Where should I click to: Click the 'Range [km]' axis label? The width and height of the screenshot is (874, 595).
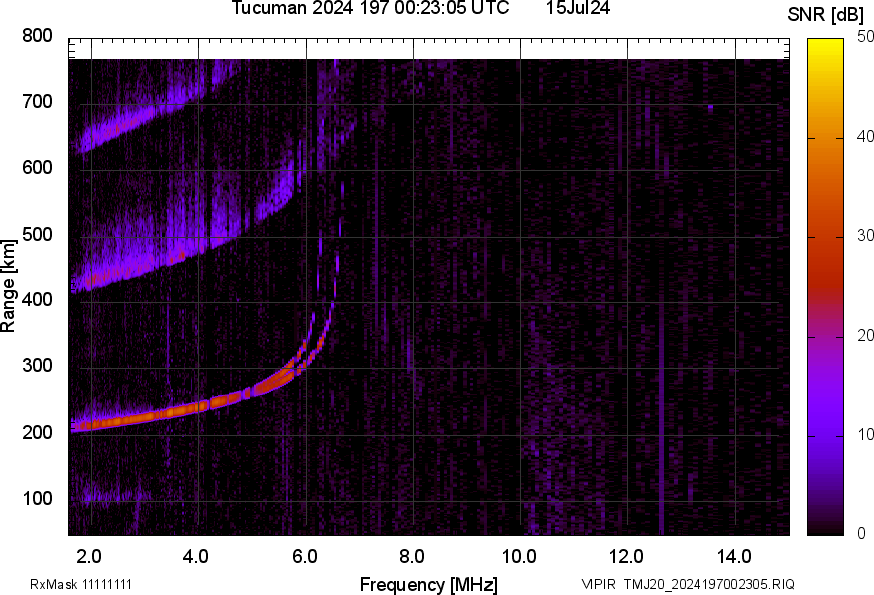8,286
